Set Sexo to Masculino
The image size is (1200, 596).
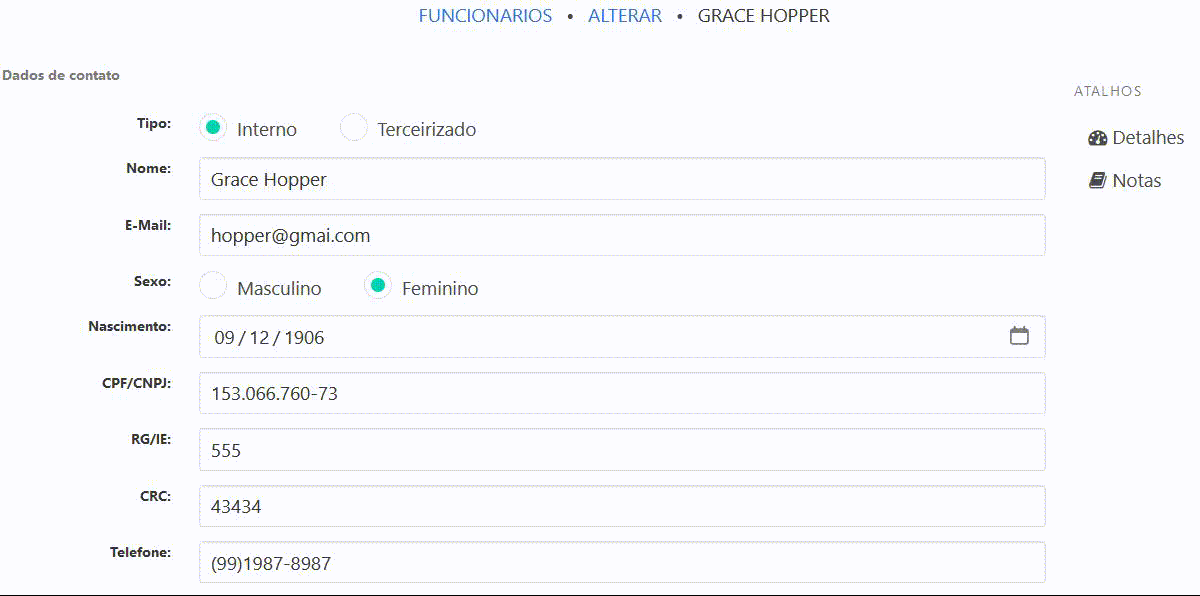tap(213, 286)
